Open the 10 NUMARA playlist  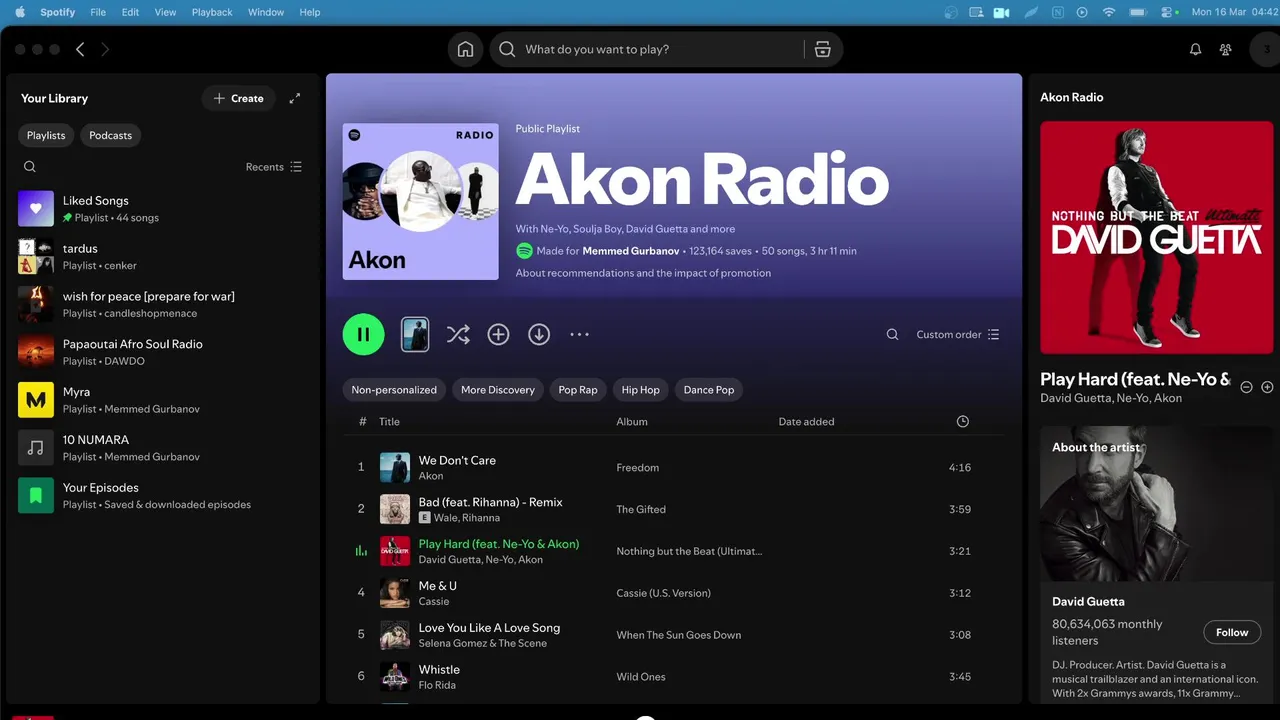pyautogui.click(x=163, y=448)
